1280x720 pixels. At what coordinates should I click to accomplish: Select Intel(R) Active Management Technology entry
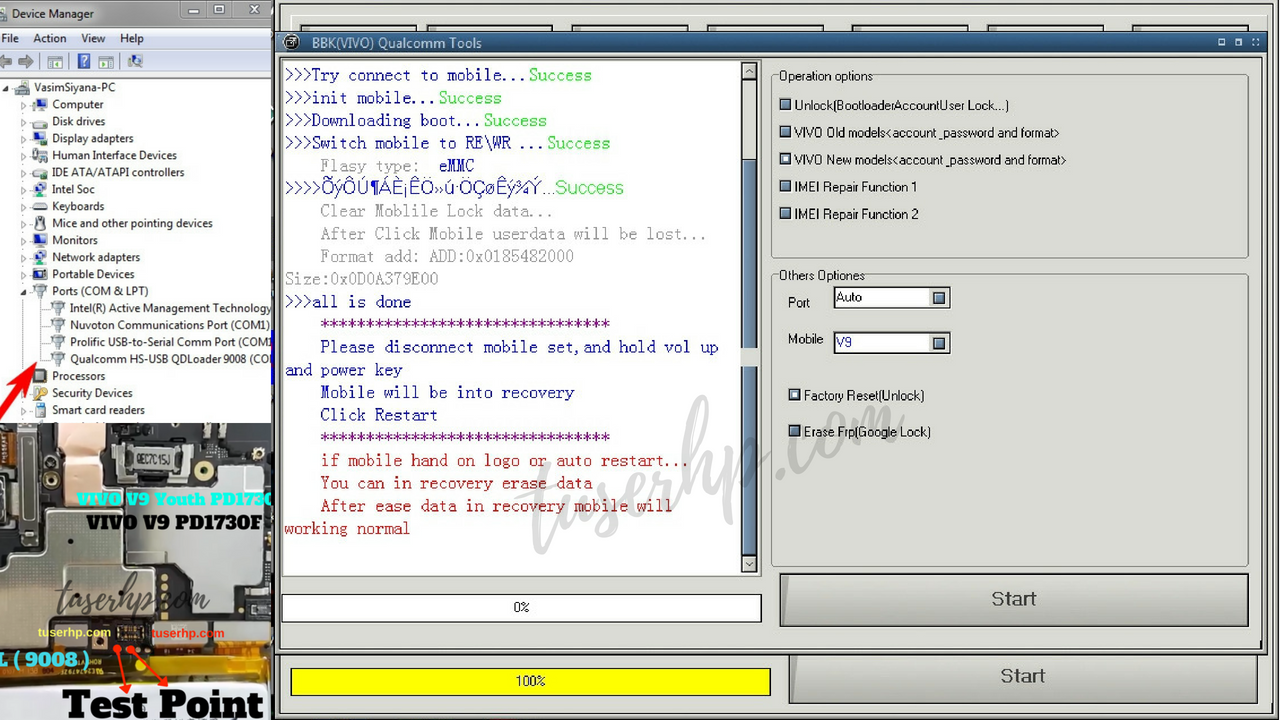[171, 308]
